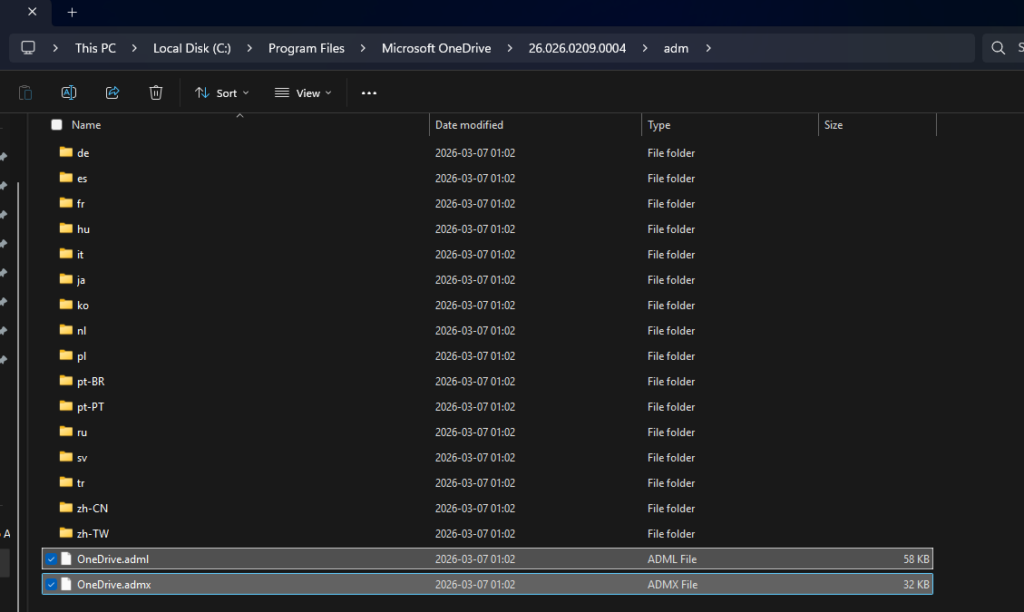The image size is (1024, 612).
Task: Sort by the Date modified column header
Action: 469,125
